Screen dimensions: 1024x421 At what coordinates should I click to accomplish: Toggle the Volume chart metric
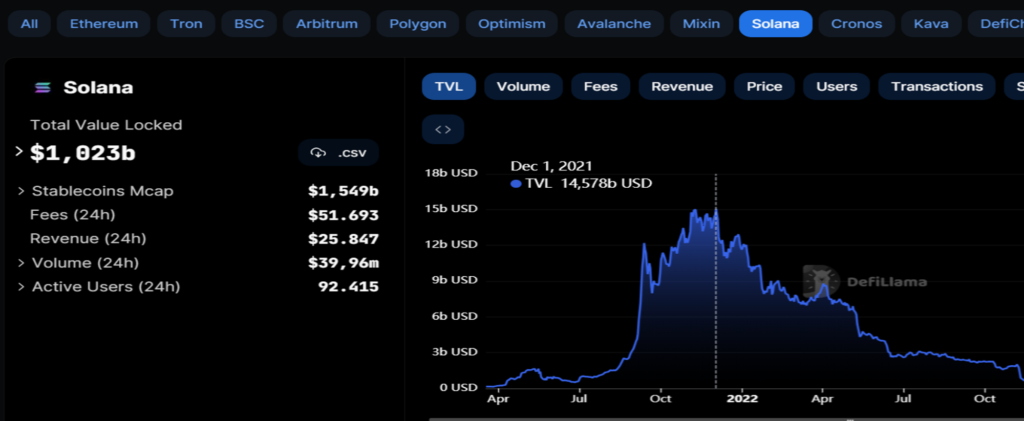pos(523,87)
